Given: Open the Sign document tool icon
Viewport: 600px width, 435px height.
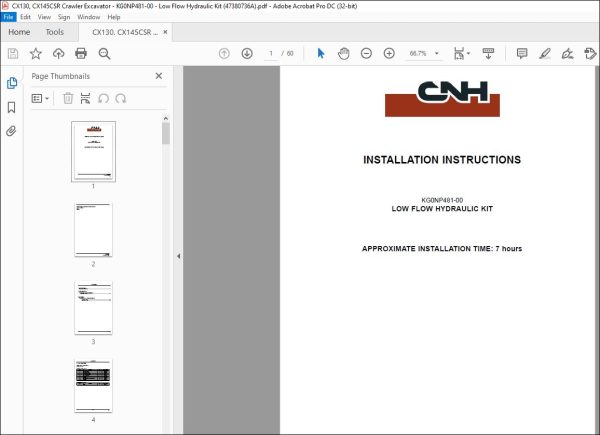Looking at the screenshot, I should click(x=567, y=54).
